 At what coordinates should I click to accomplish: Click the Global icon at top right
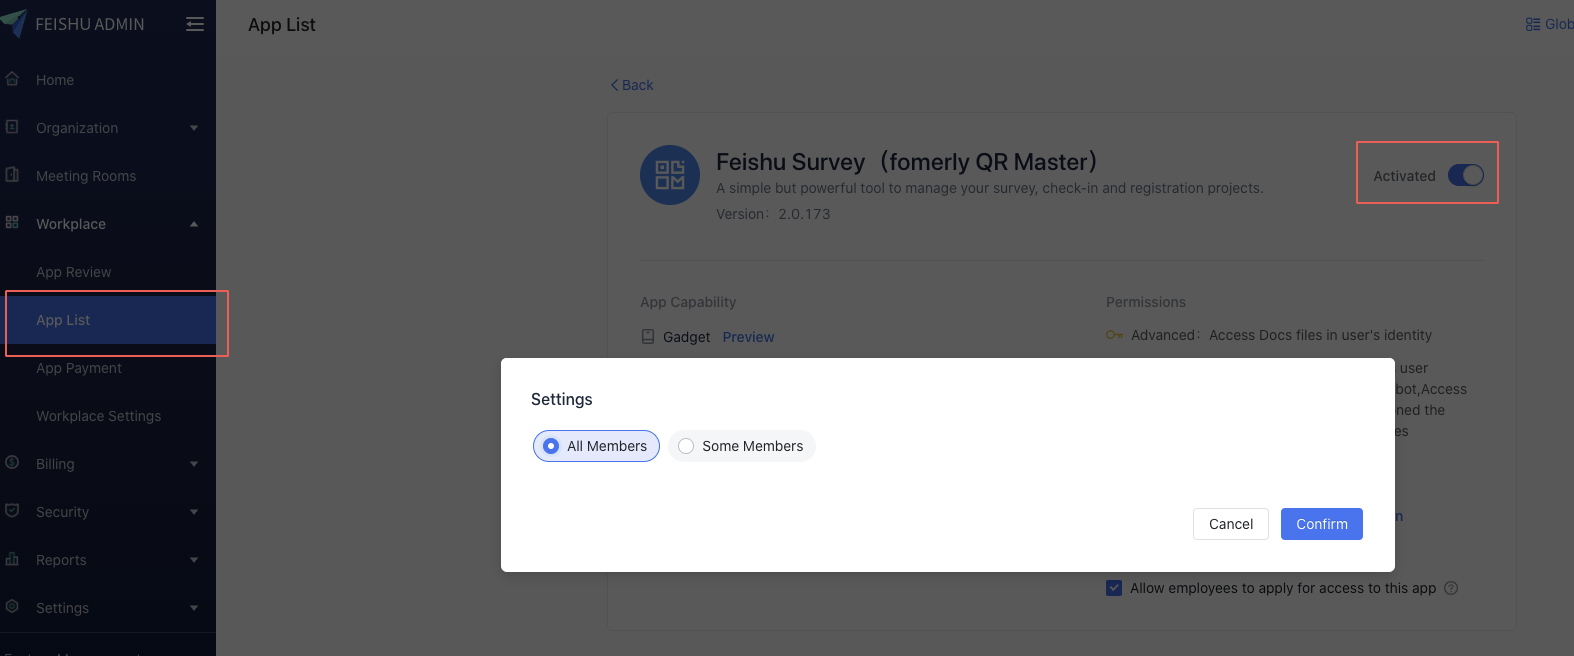click(x=1532, y=24)
